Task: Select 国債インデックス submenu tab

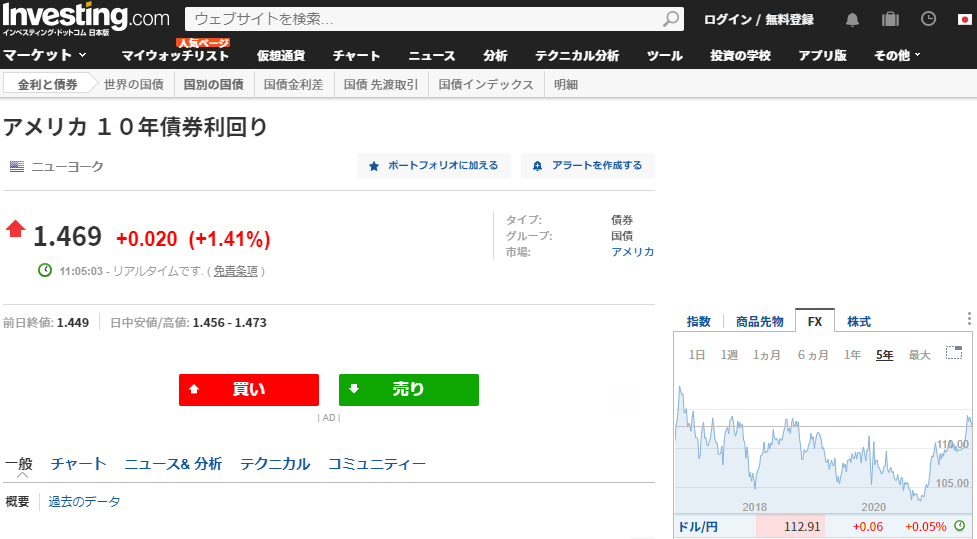Action: [x=486, y=84]
